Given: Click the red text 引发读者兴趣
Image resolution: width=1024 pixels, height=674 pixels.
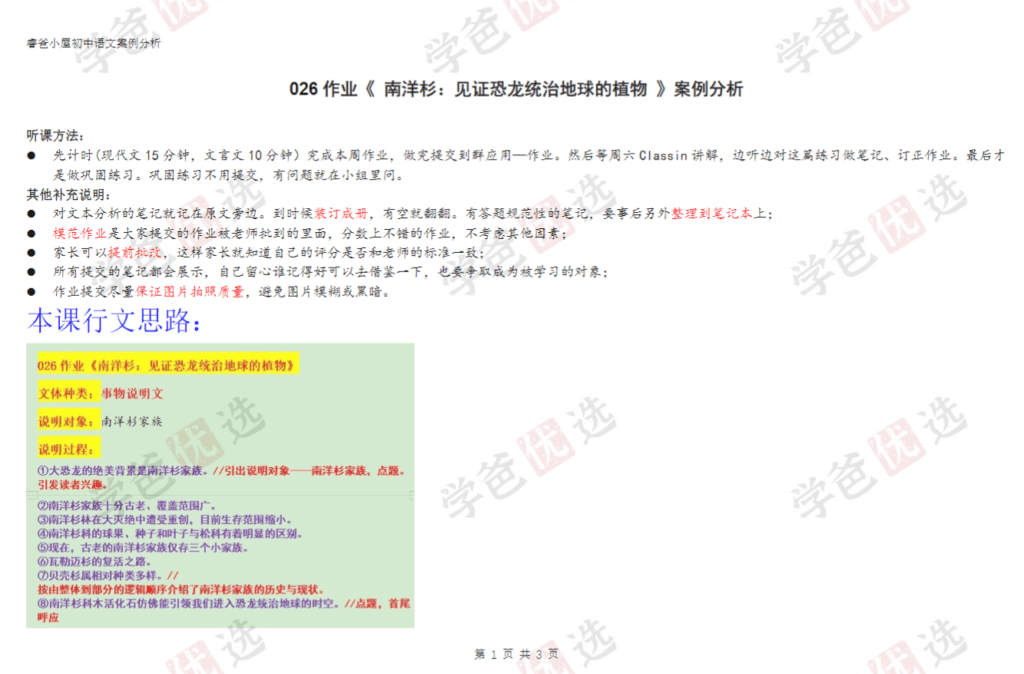Looking at the screenshot, I should (x=72, y=485).
